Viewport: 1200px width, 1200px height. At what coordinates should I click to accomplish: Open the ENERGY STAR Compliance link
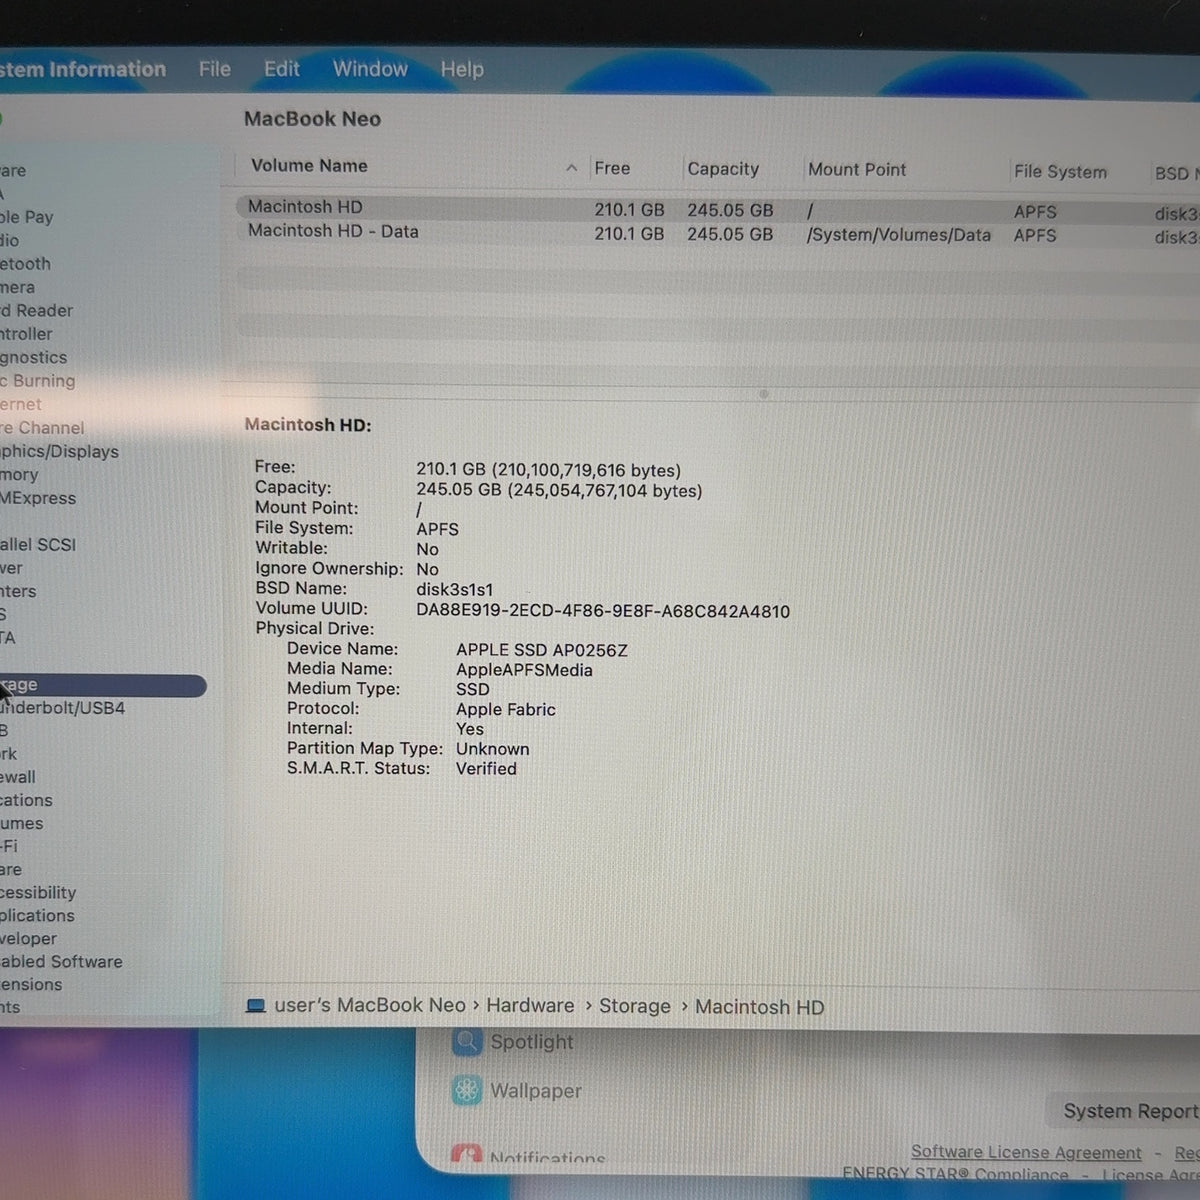(x=955, y=1174)
